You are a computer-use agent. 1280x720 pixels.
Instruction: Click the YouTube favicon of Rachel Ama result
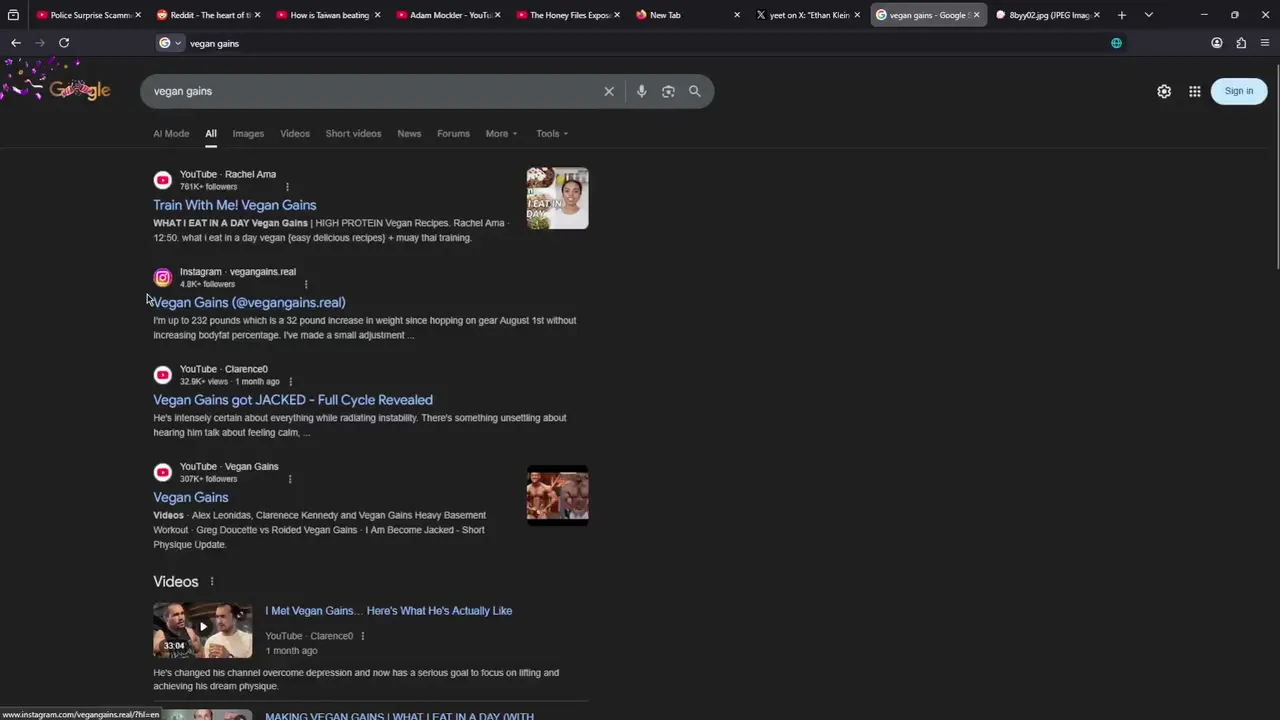coord(162,180)
